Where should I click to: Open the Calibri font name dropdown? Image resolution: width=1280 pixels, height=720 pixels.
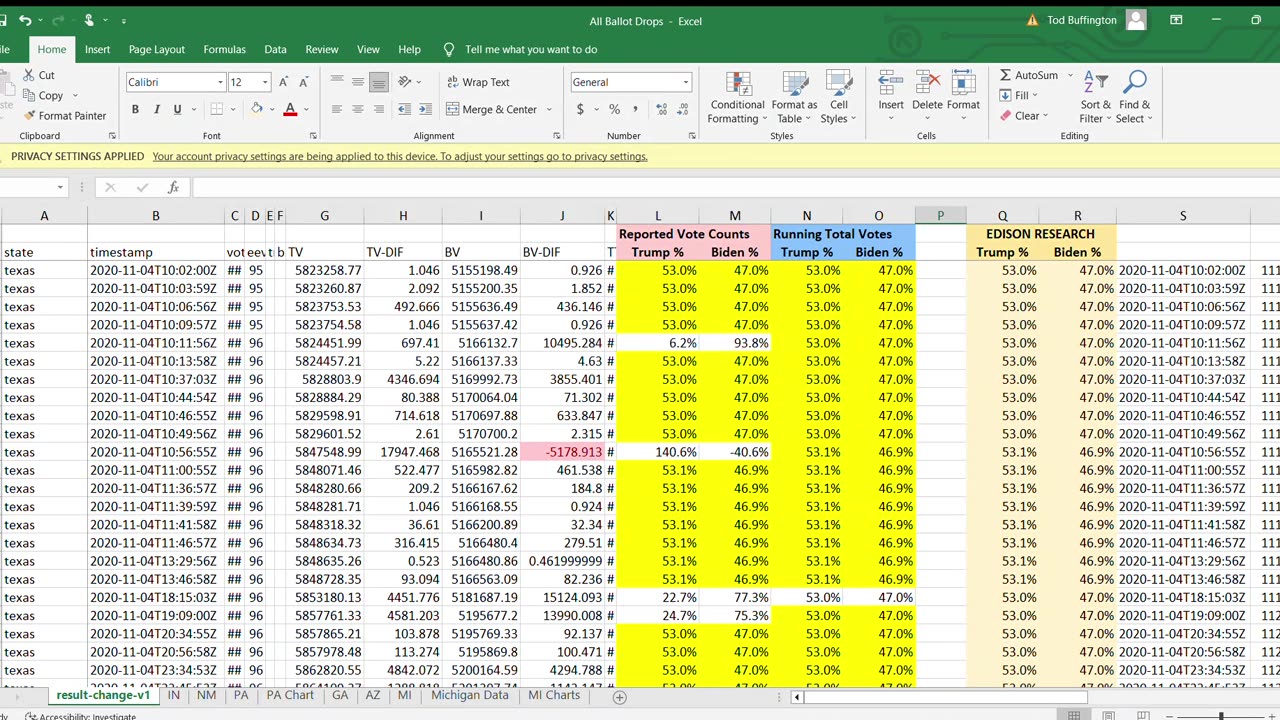pos(220,82)
